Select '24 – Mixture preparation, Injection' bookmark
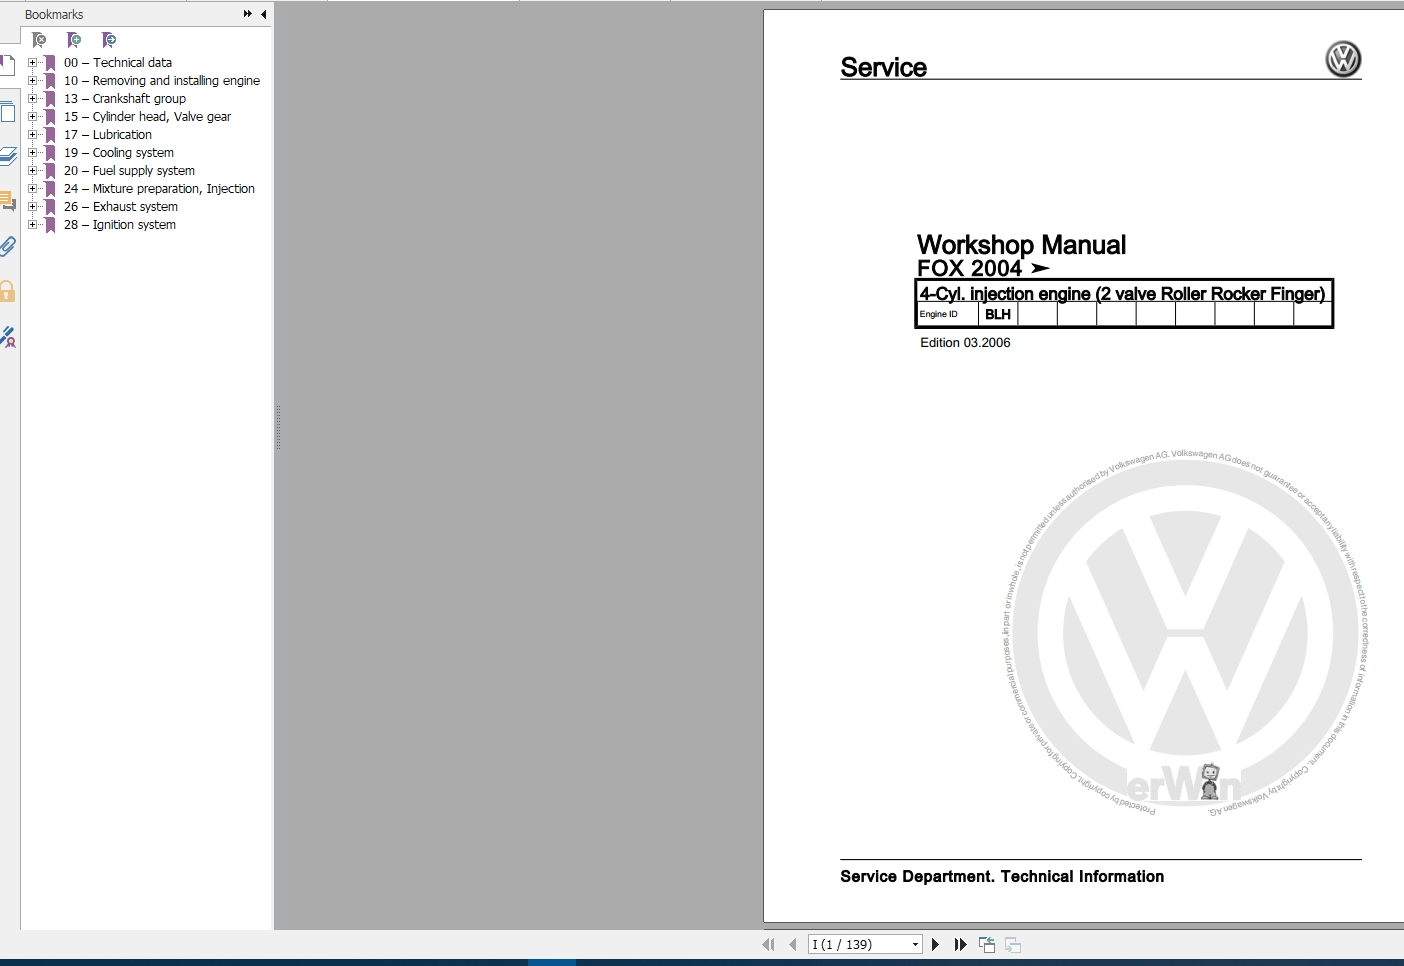Screen dimensions: 1404x966 159,188
